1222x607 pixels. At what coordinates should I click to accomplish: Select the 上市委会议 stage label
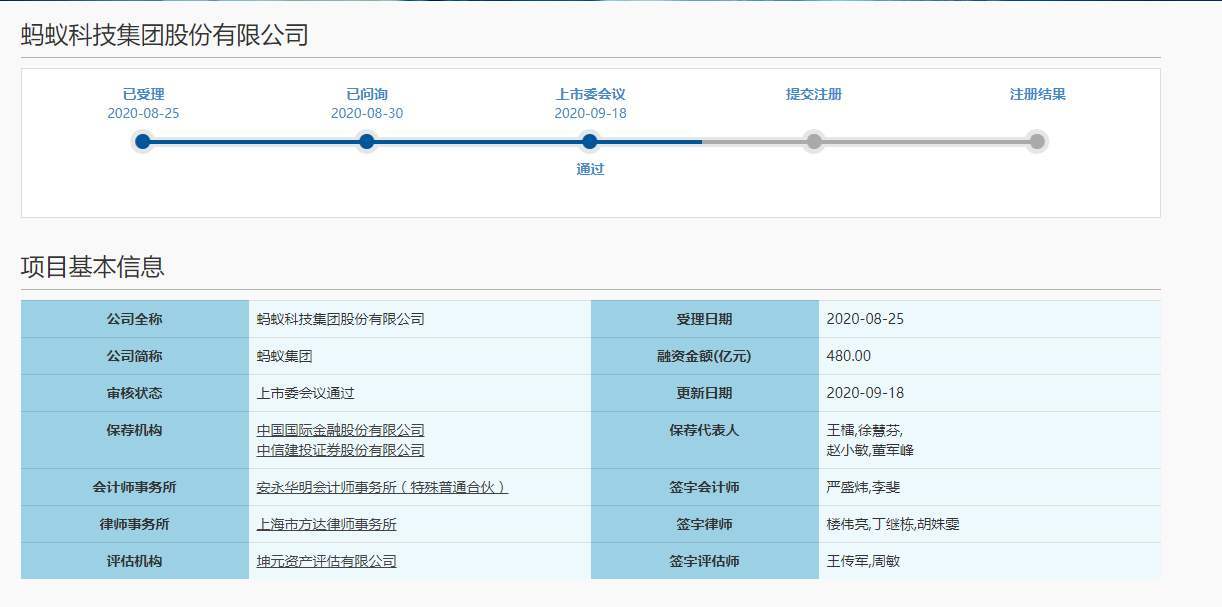pos(588,92)
